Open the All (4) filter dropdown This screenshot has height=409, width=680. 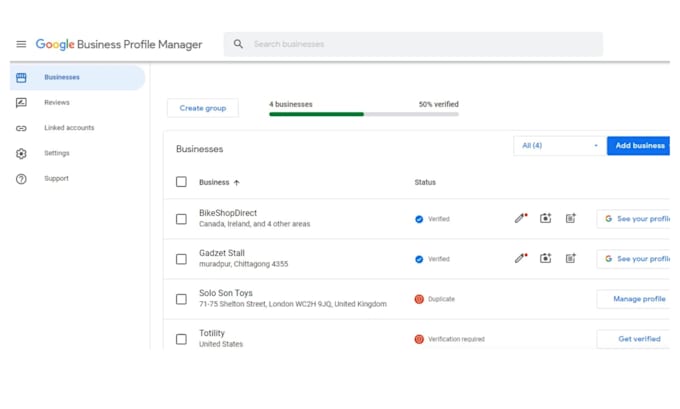coord(559,146)
